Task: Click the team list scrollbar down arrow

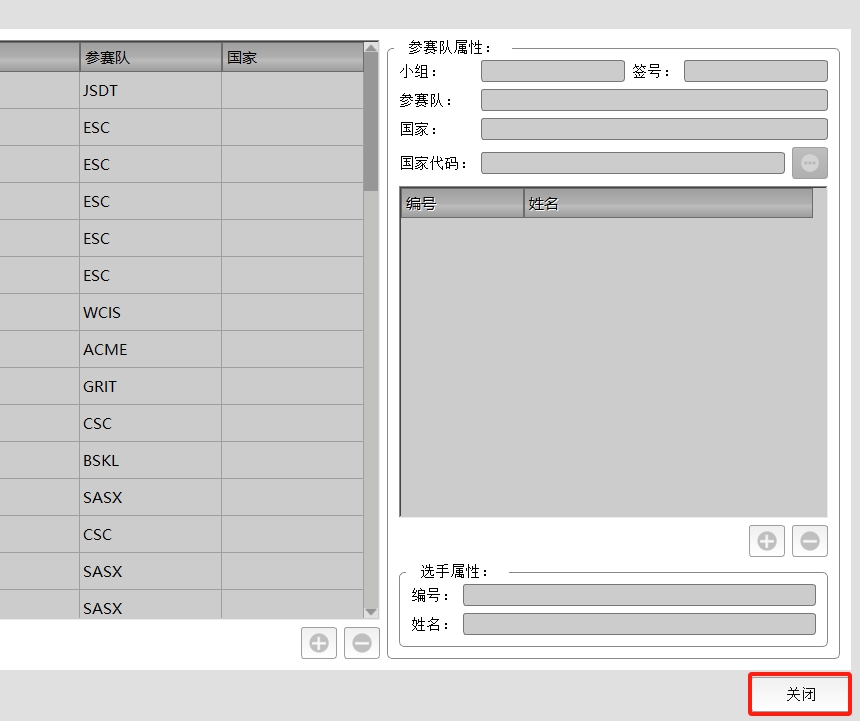Action: 371,612
